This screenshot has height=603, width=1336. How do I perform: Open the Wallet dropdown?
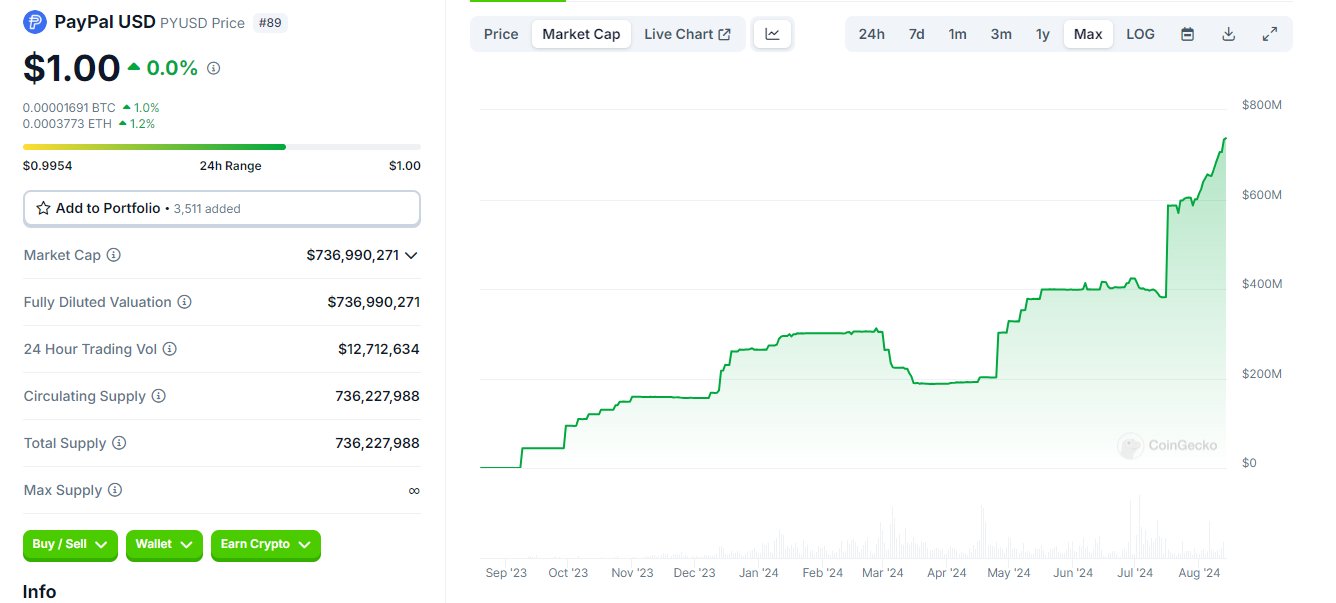point(164,544)
